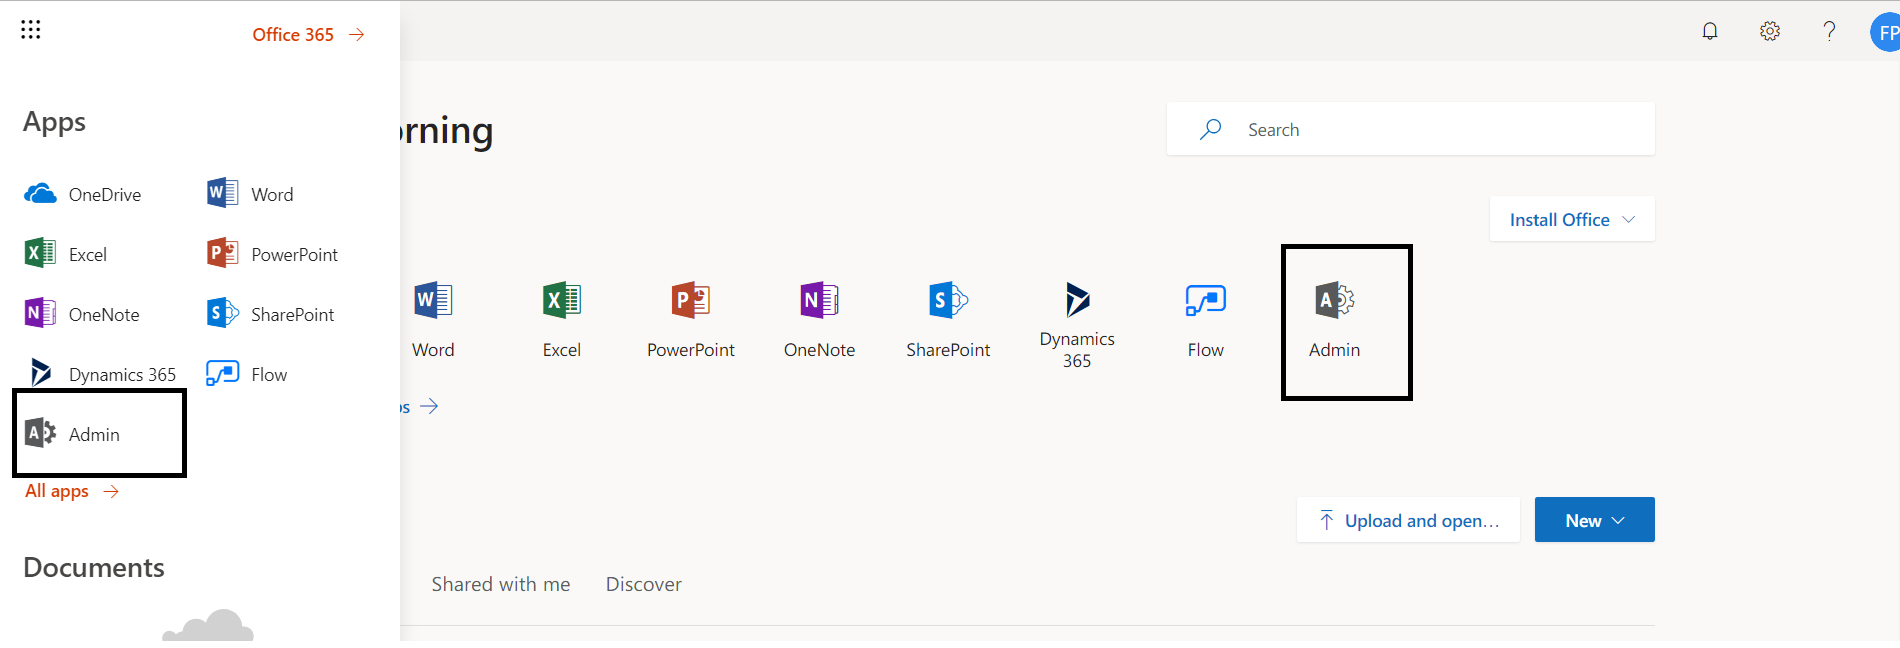Open the settings gear
1900x648 pixels.
[x=1770, y=31]
